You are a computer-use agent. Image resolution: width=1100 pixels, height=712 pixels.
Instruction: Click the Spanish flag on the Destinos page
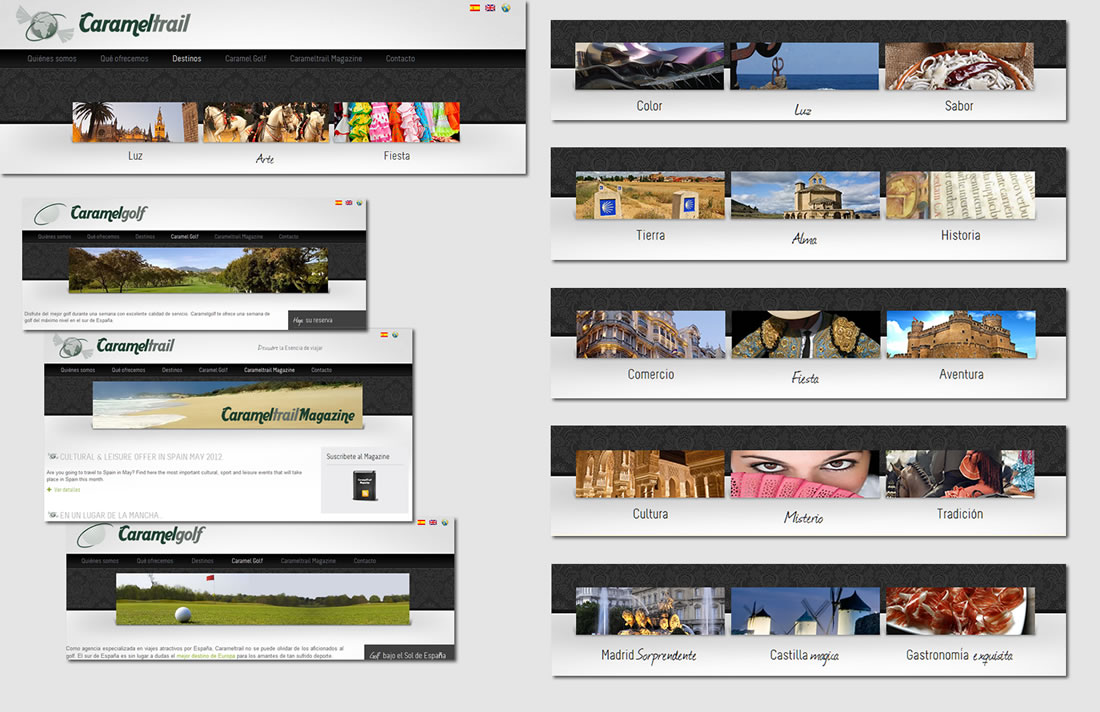[x=475, y=8]
